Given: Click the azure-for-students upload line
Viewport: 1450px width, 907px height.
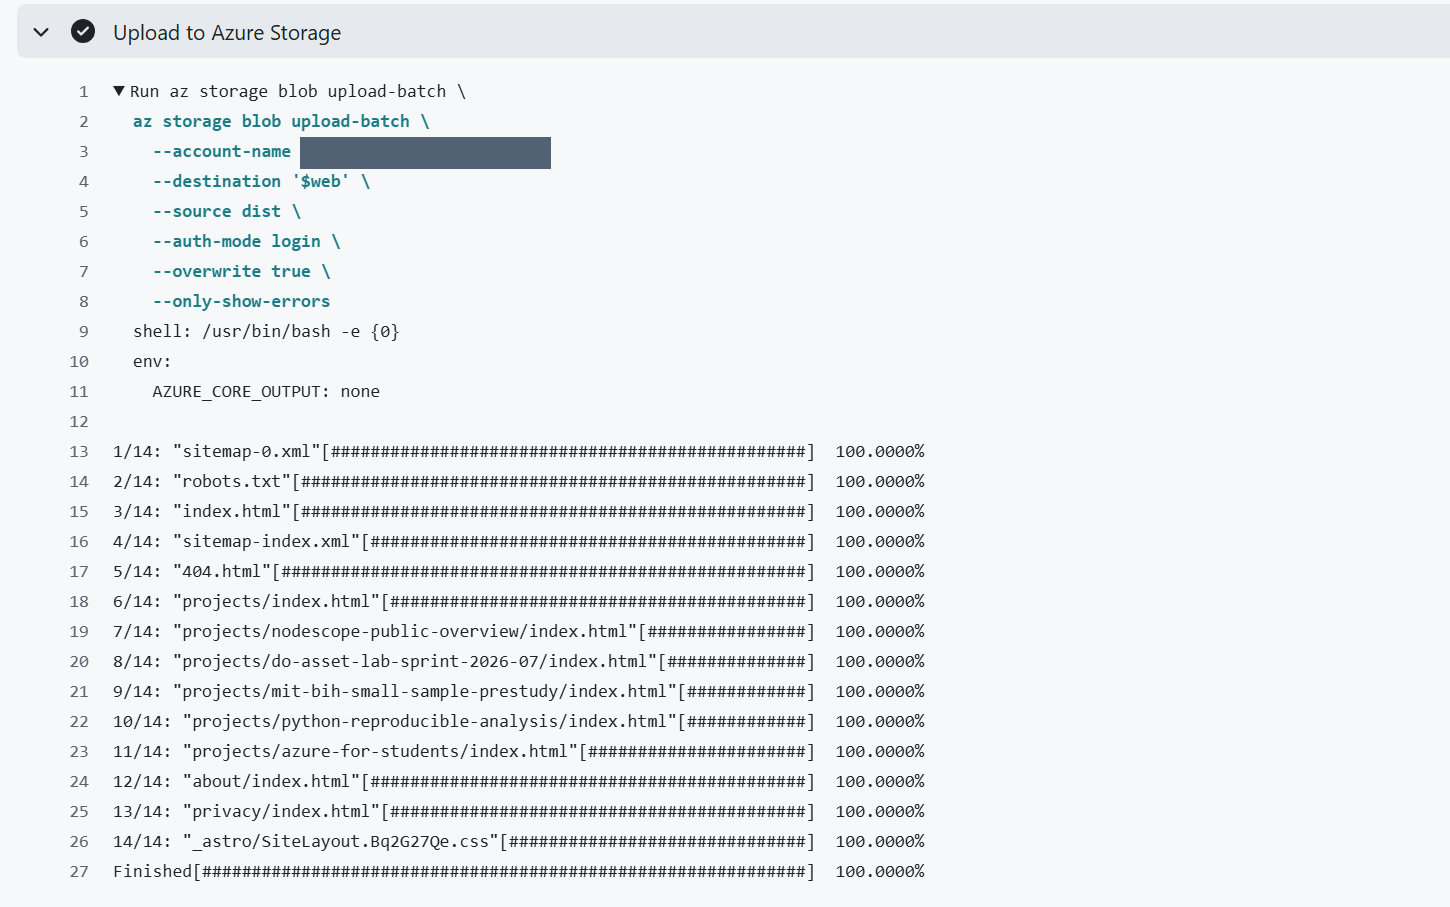Looking at the screenshot, I should coord(519,751).
